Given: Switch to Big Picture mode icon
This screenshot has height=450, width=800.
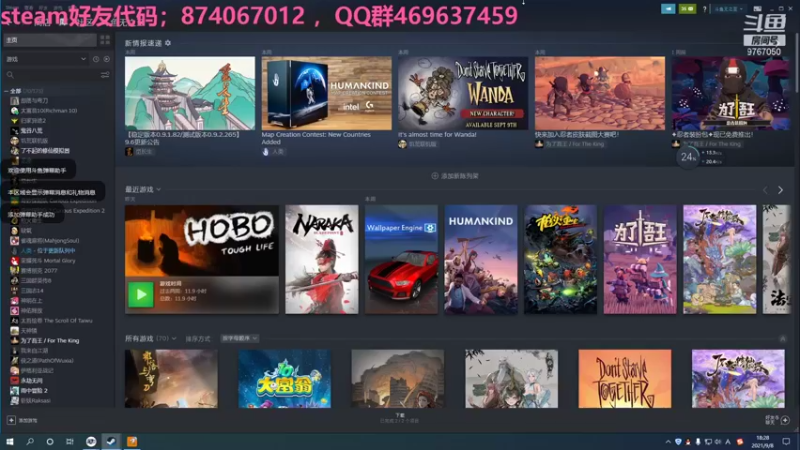Looking at the screenshot, I should coord(758,9).
